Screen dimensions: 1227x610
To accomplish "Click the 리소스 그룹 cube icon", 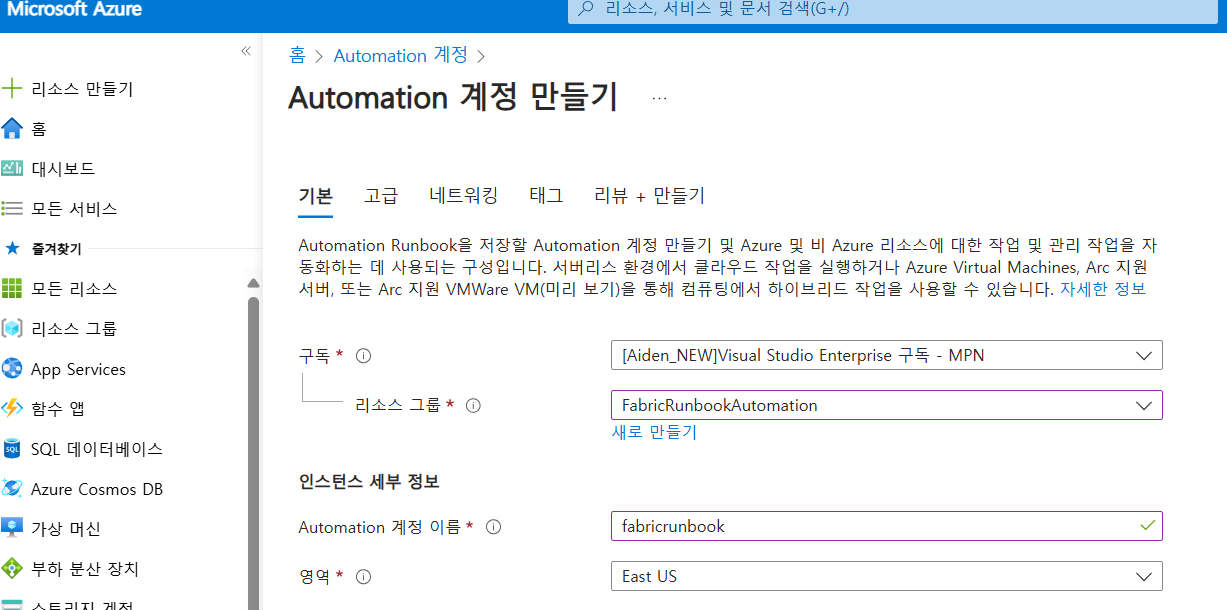I will pyautogui.click(x=12, y=329).
